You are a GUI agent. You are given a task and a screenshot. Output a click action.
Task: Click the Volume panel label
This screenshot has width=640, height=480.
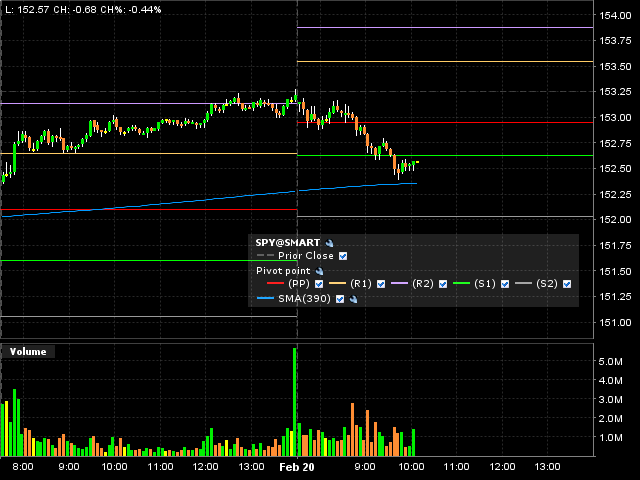click(28, 351)
